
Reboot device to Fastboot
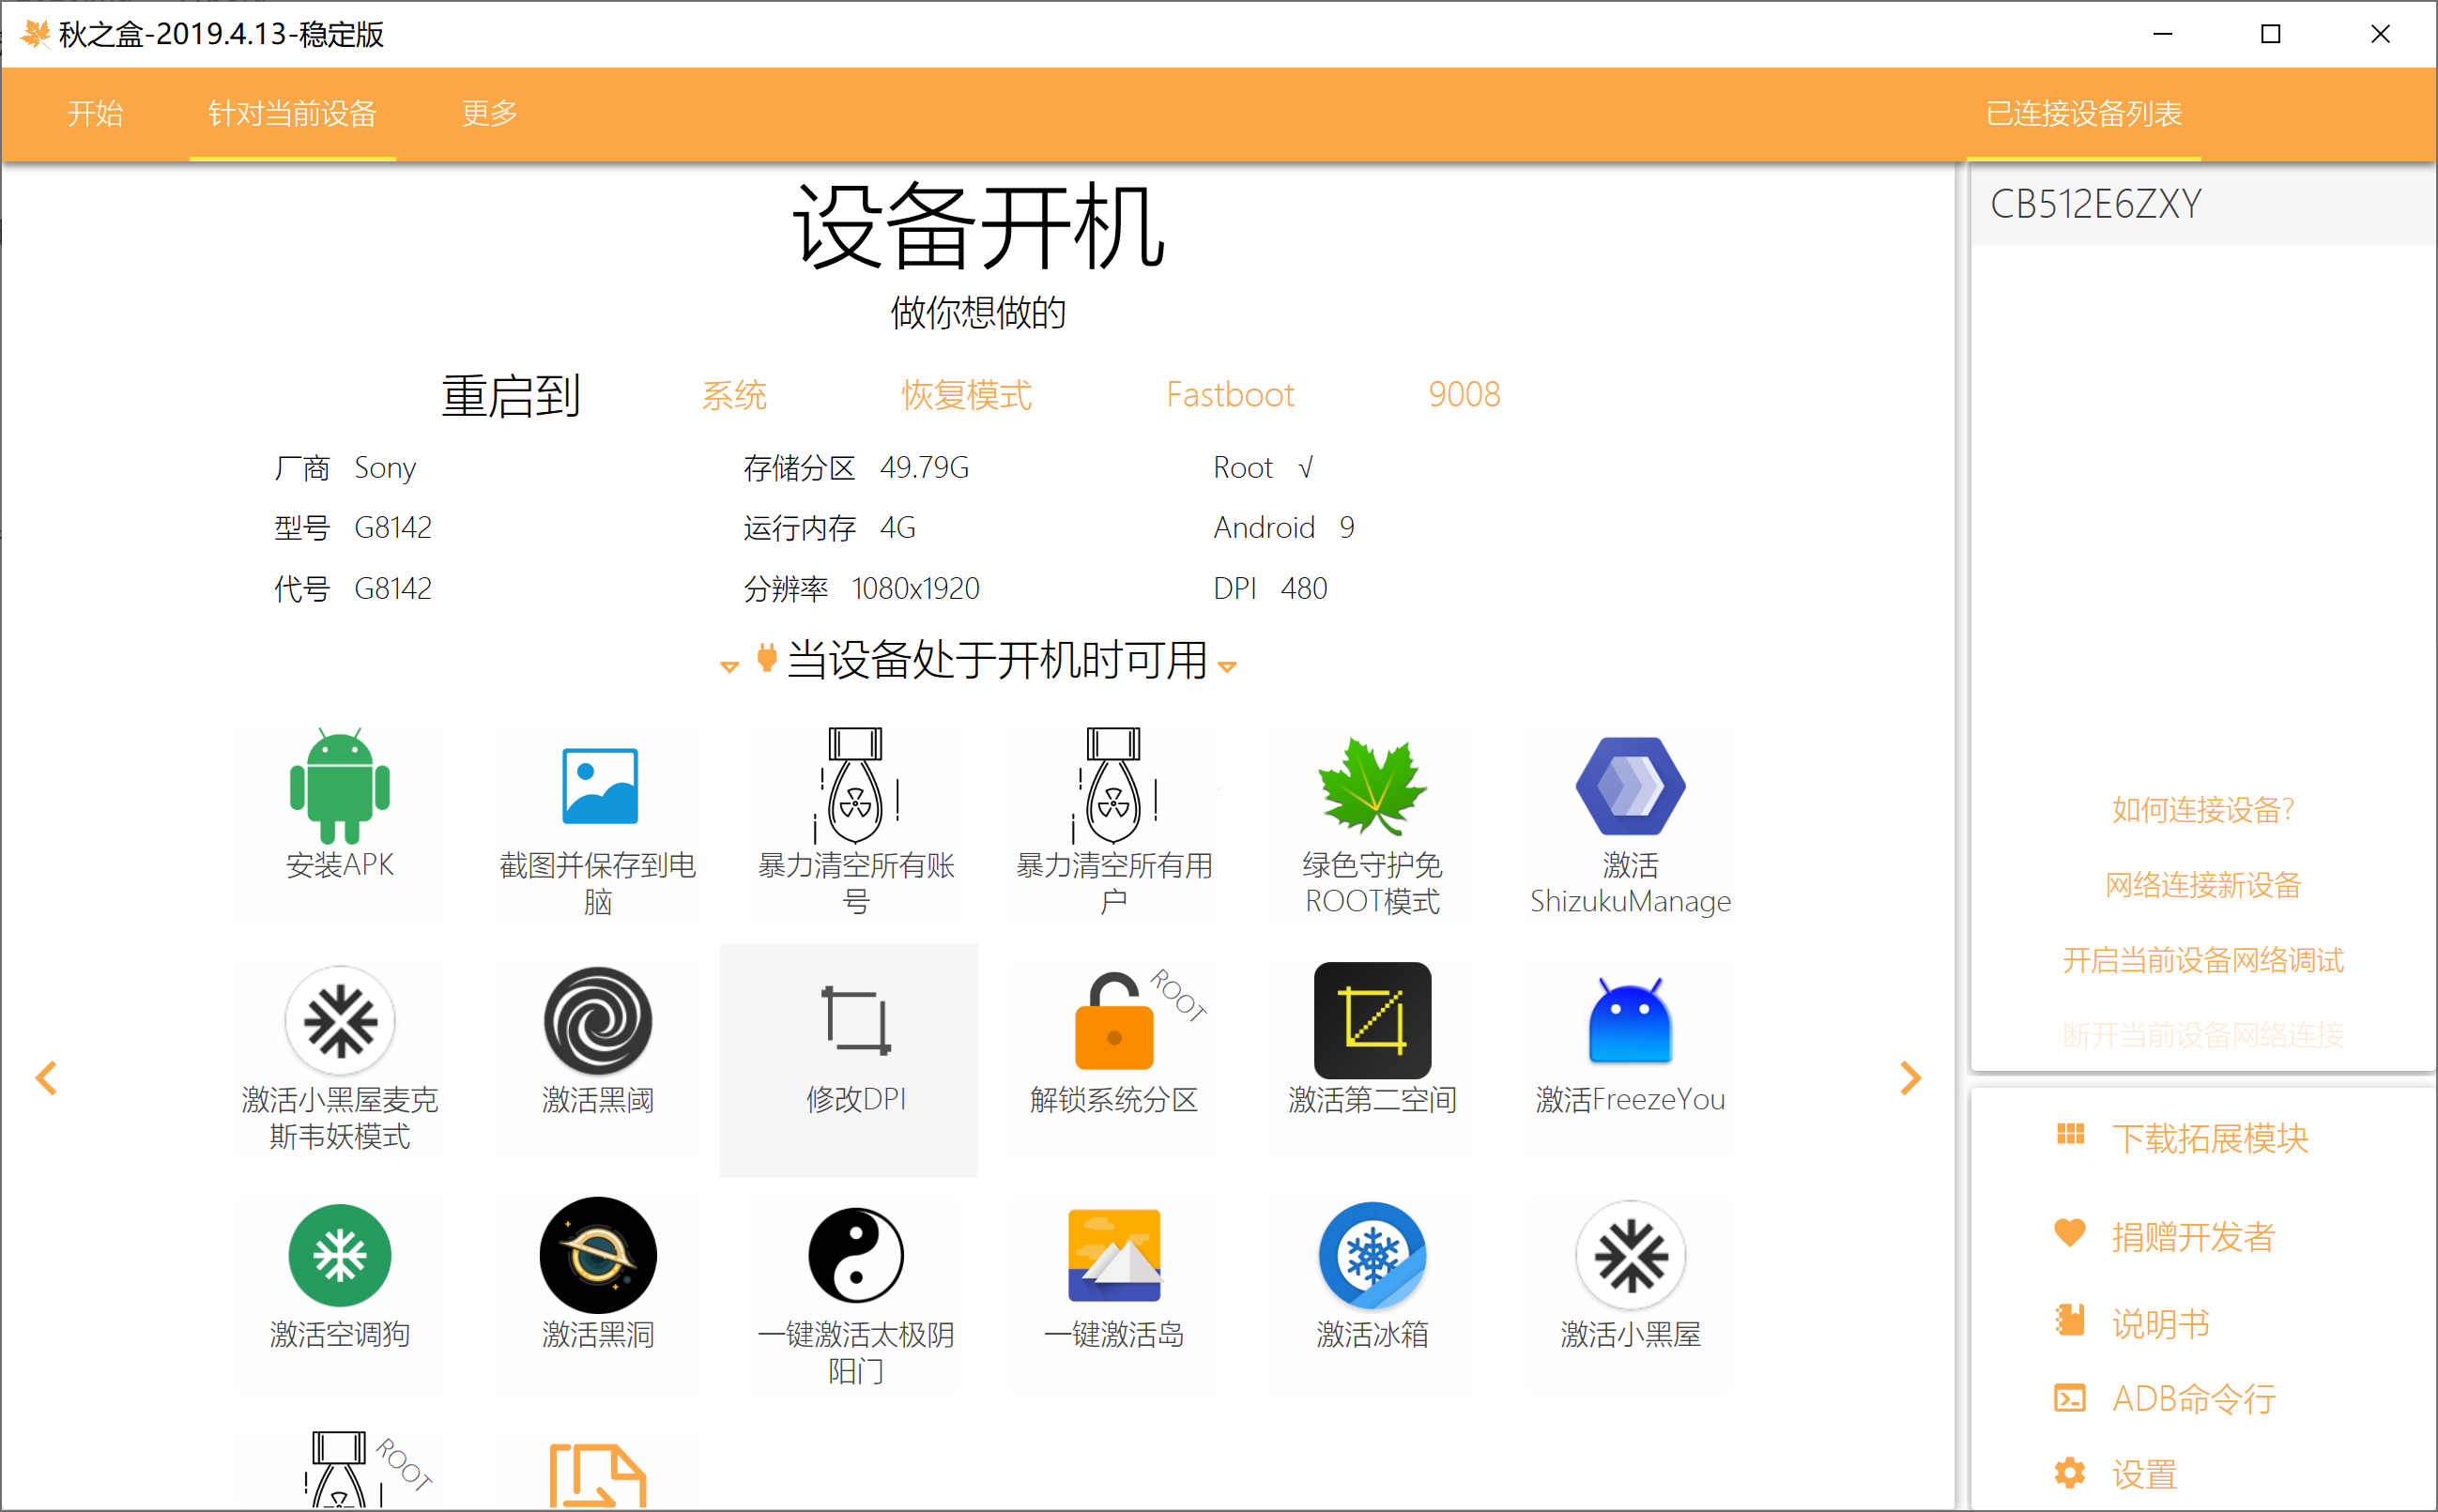(1229, 395)
